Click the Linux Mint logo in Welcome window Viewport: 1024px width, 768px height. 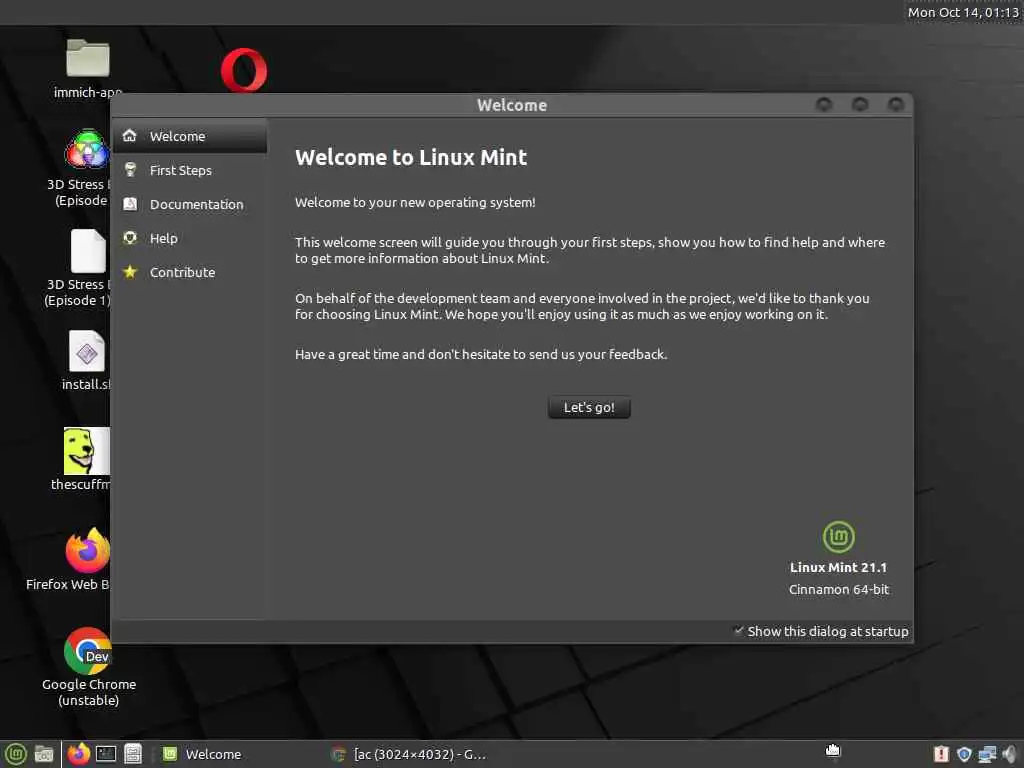[x=839, y=537]
